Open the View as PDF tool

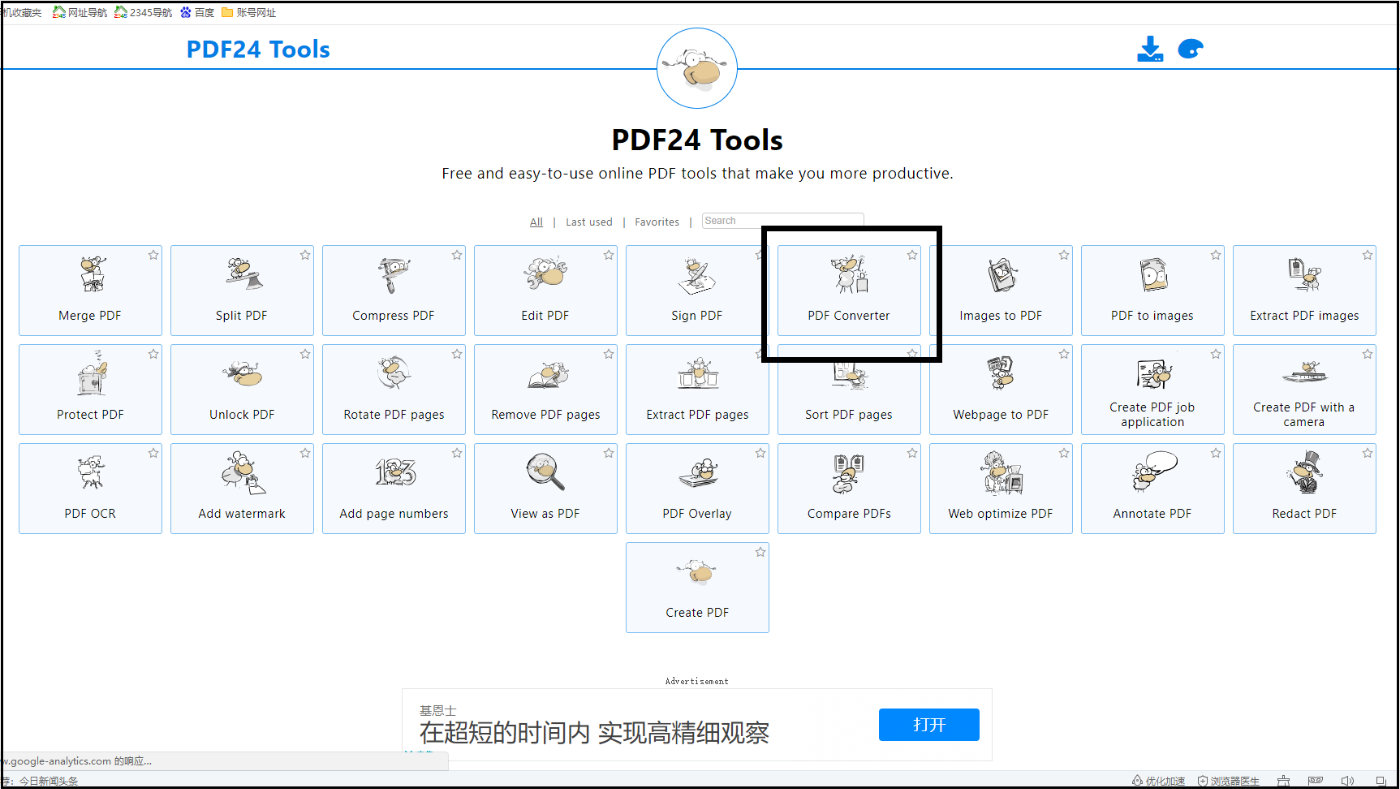pos(546,488)
